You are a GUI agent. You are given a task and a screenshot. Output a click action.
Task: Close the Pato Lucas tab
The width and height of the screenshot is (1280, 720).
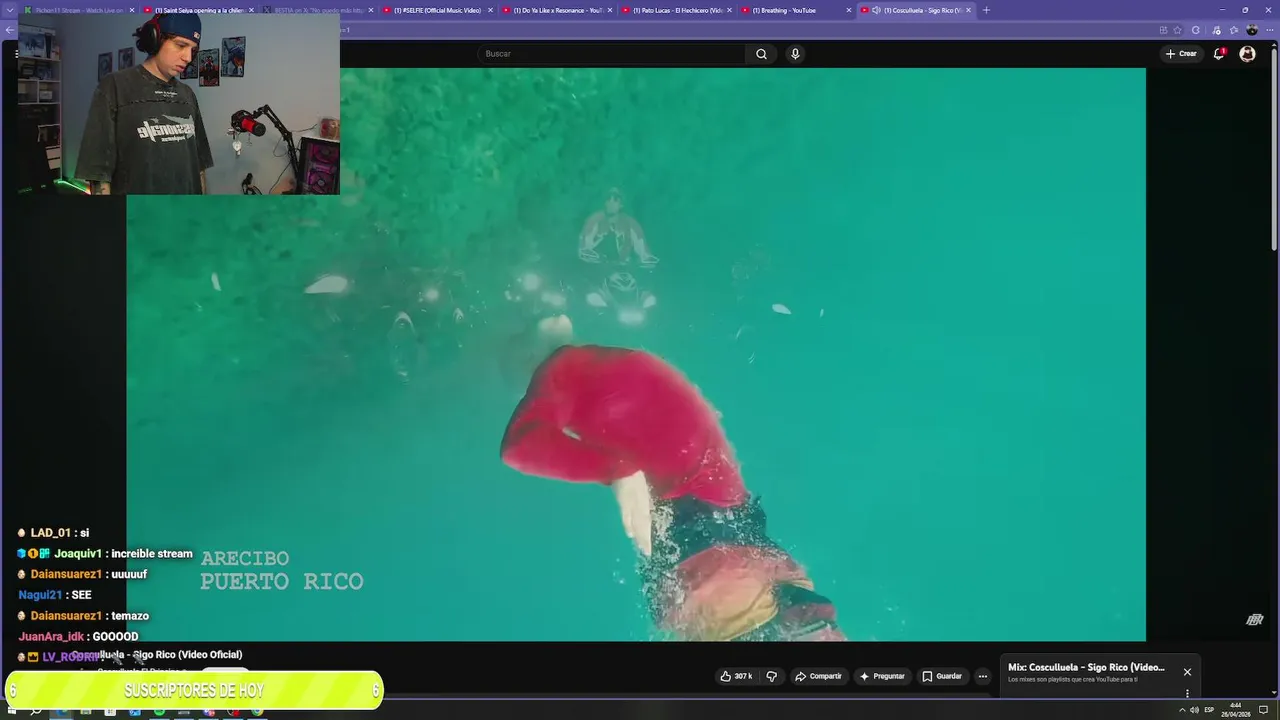tap(730, 10)
